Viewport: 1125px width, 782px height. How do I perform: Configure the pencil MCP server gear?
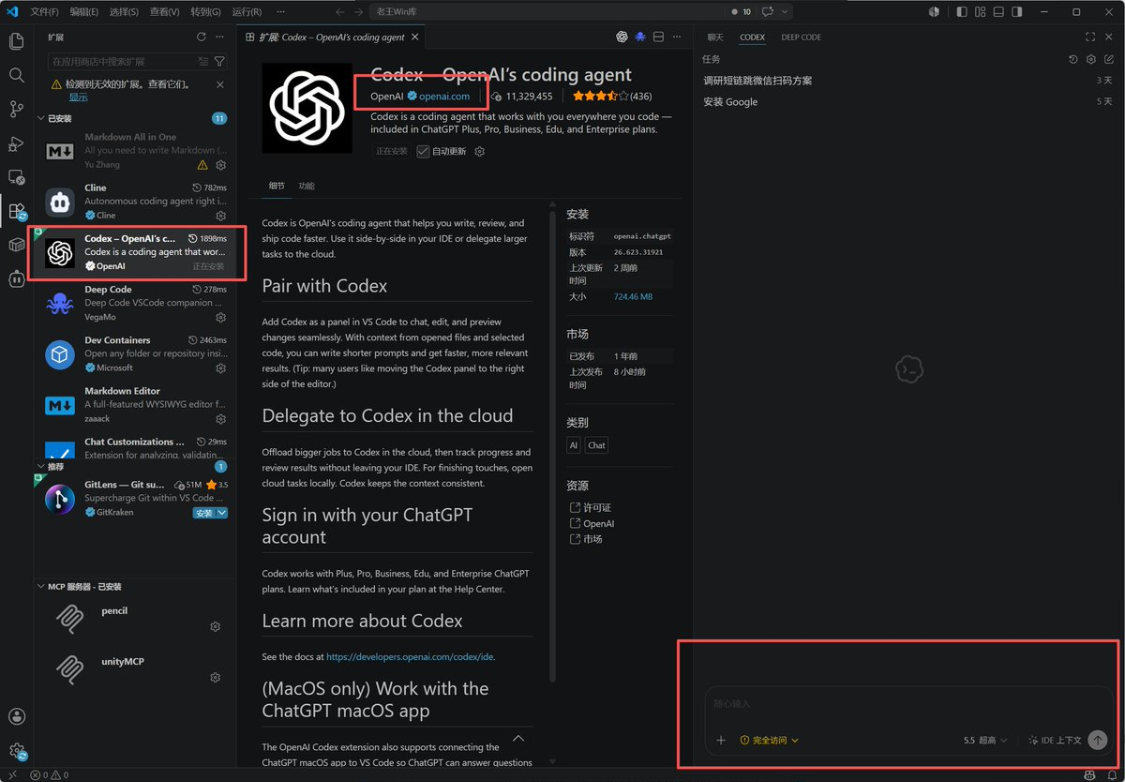pos(215,626)
